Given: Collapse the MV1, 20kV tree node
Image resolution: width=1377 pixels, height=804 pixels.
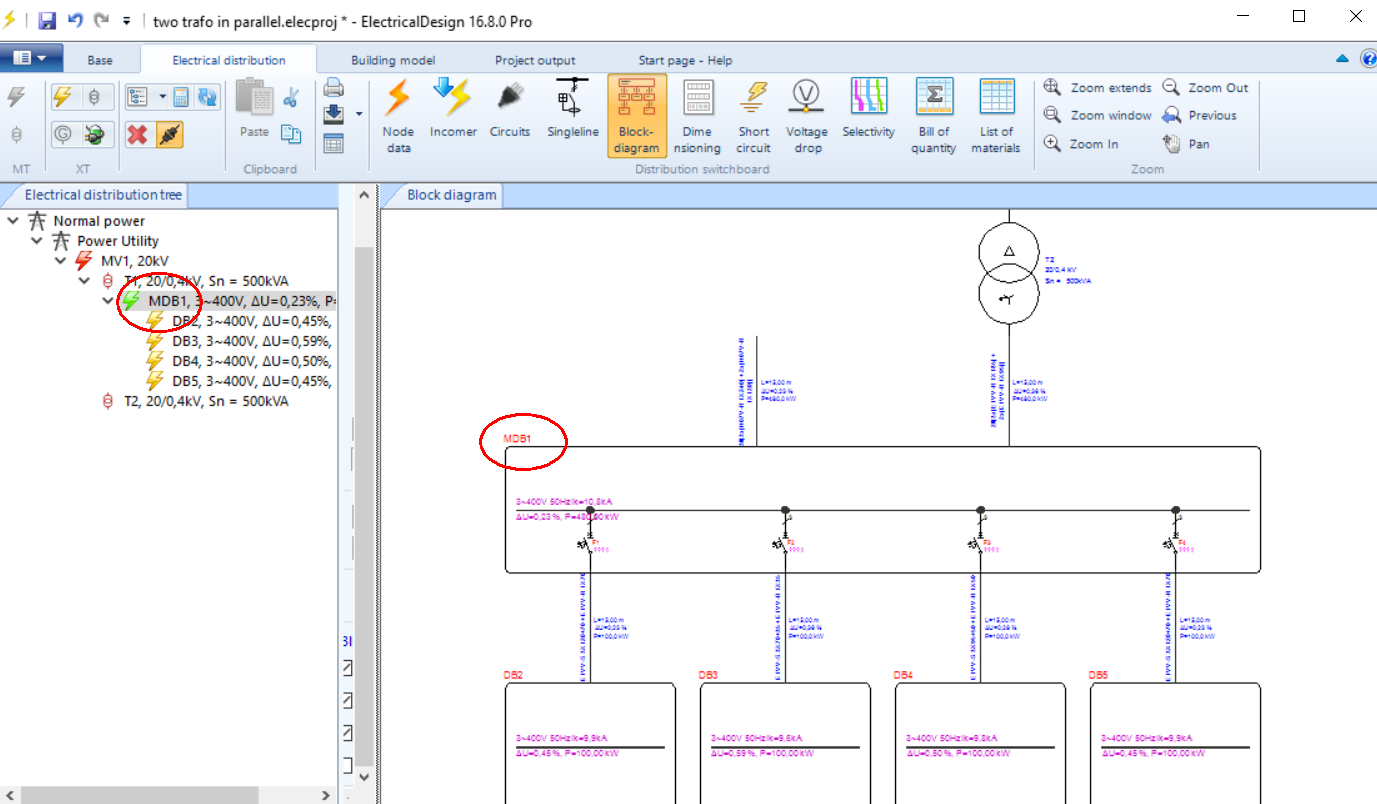Looking at the screenshot, I should pos(60,261).
